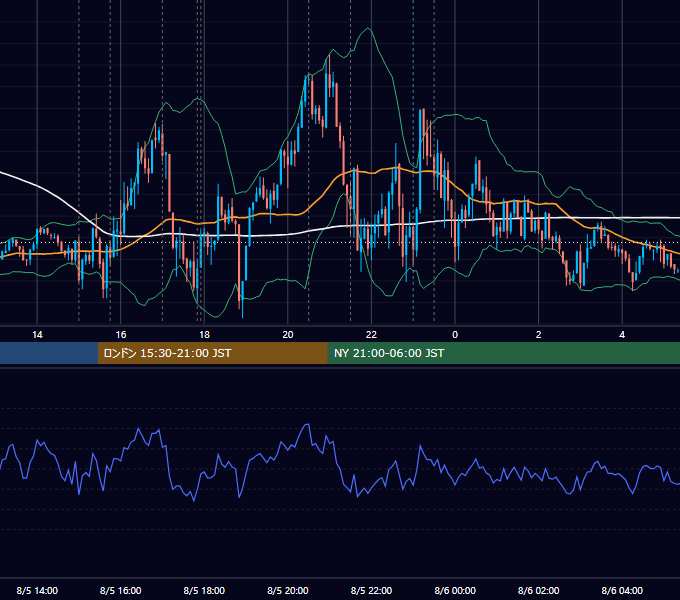Click the 8/5 18:00 date label
Screen dimensions: 680x600
pyautogui.click(x=204, y=590)
